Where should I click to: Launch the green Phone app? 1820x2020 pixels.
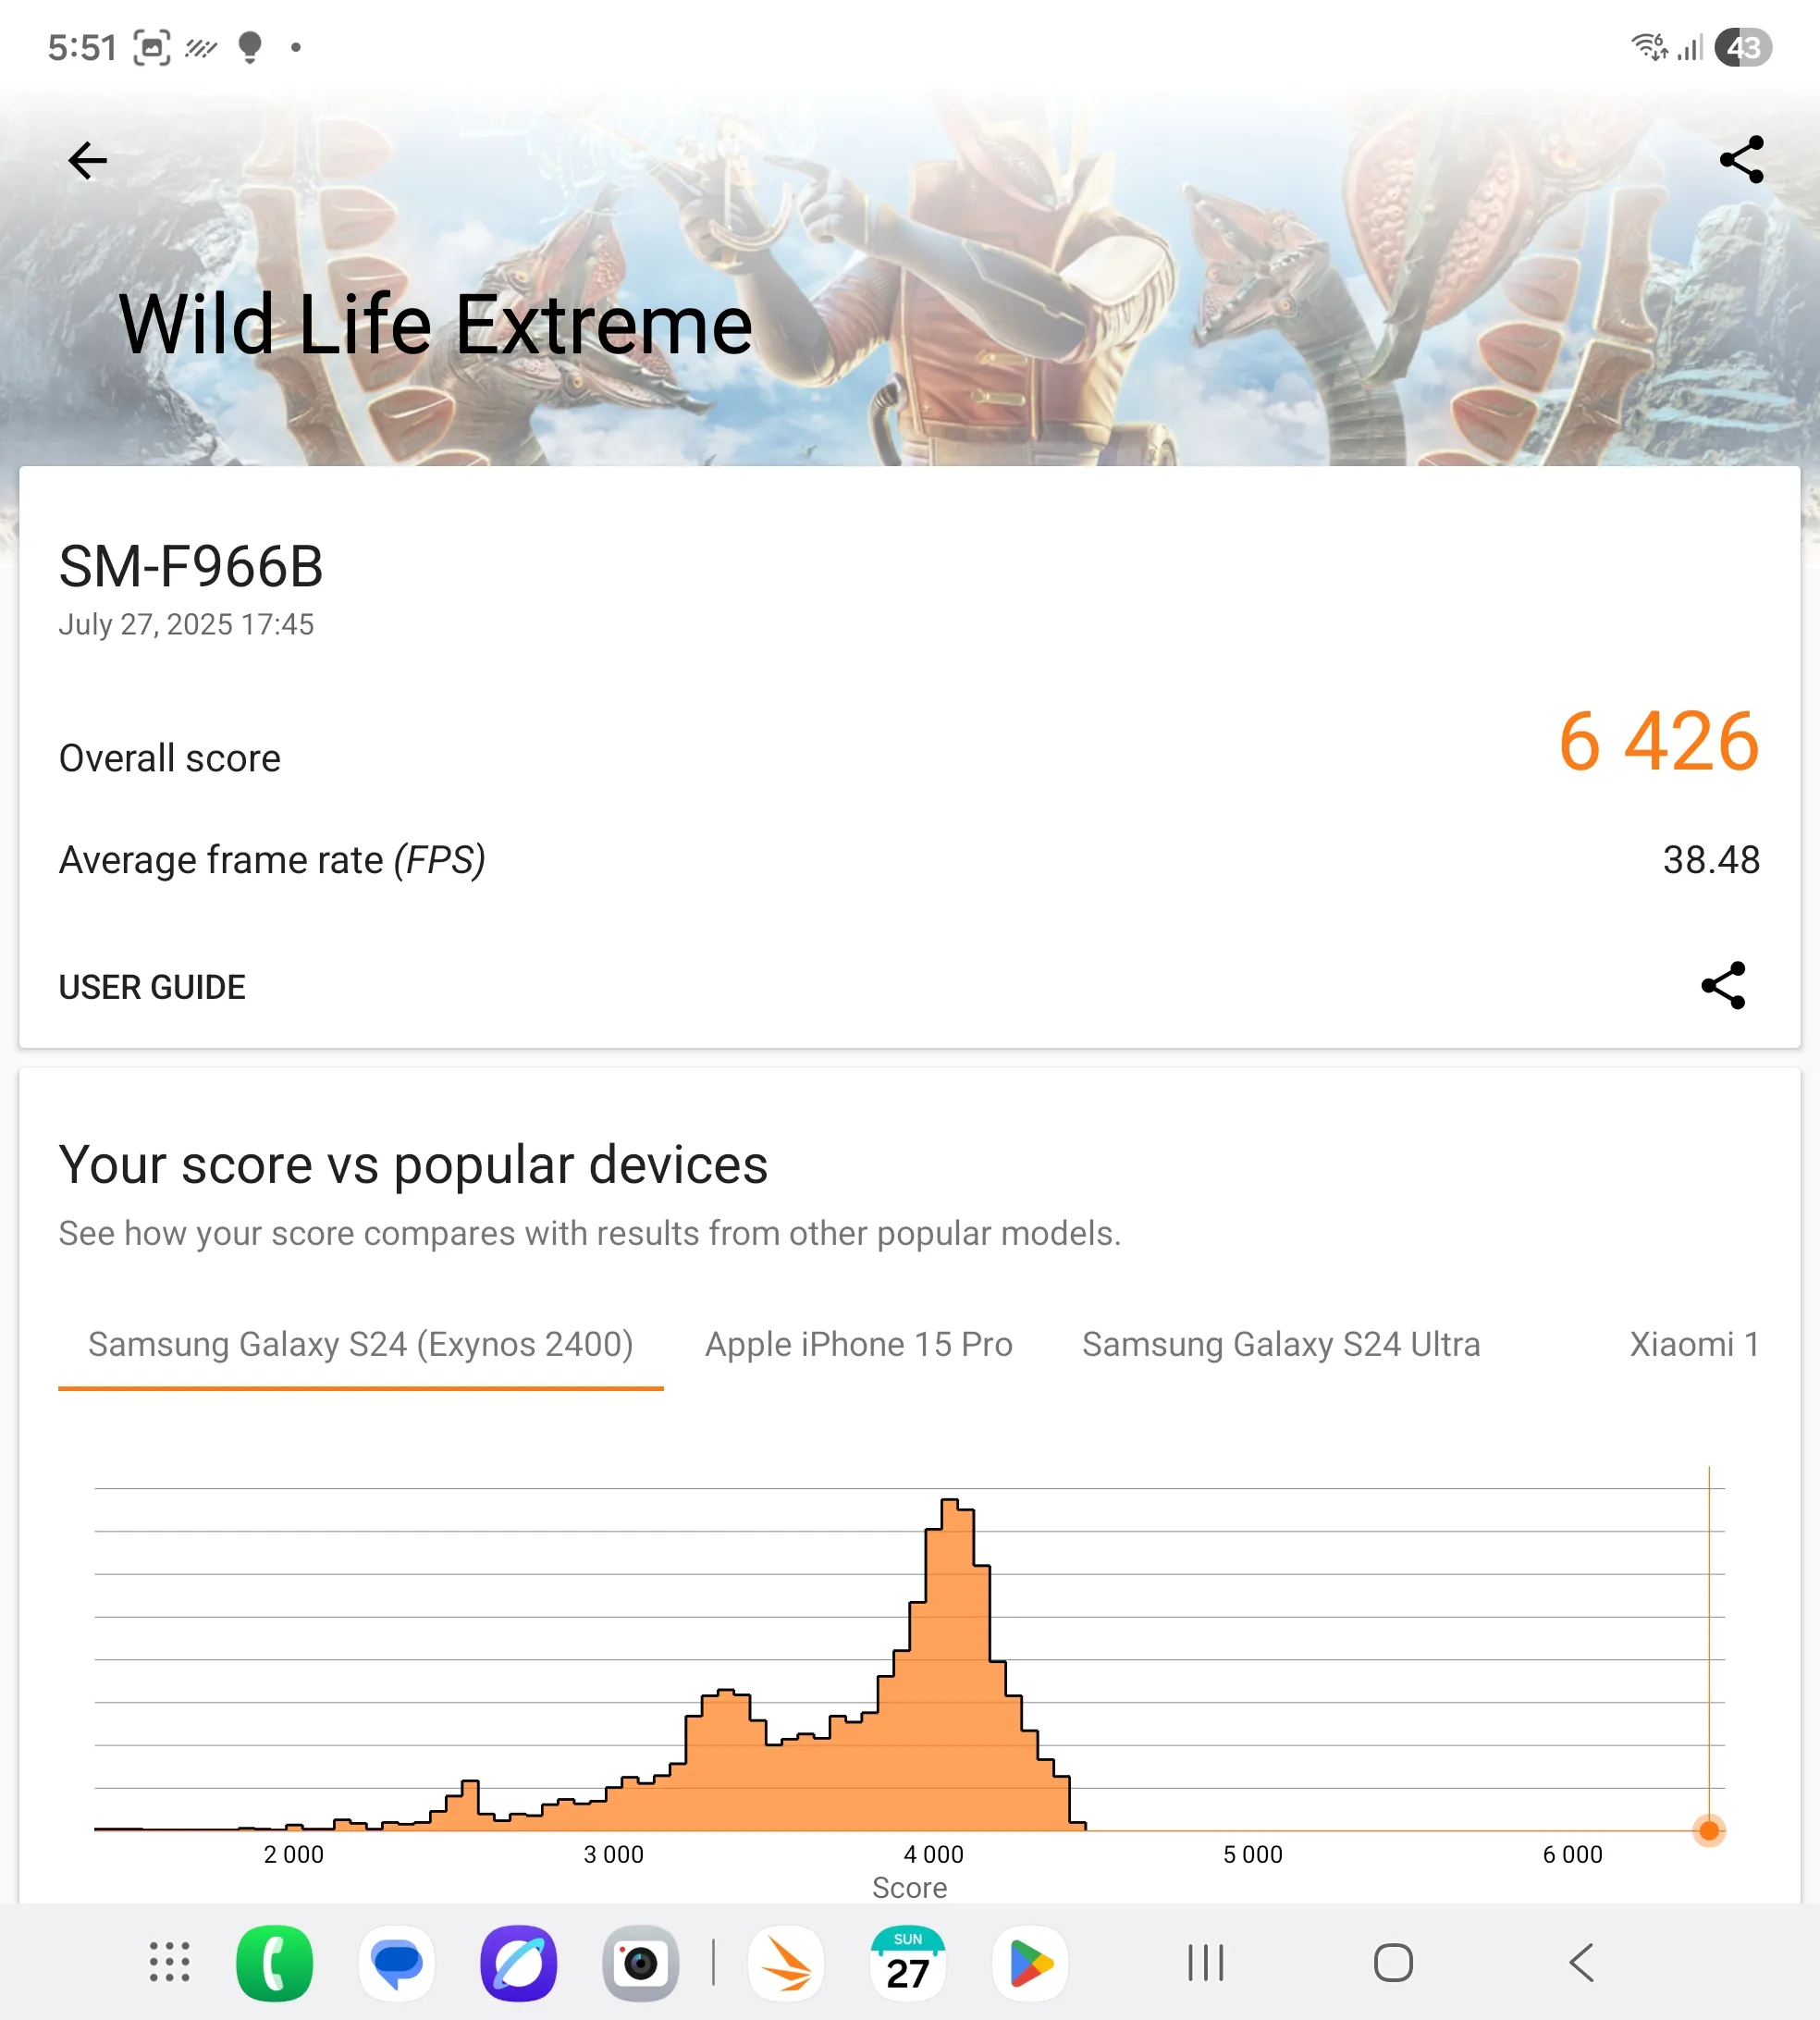point(274,1962)
